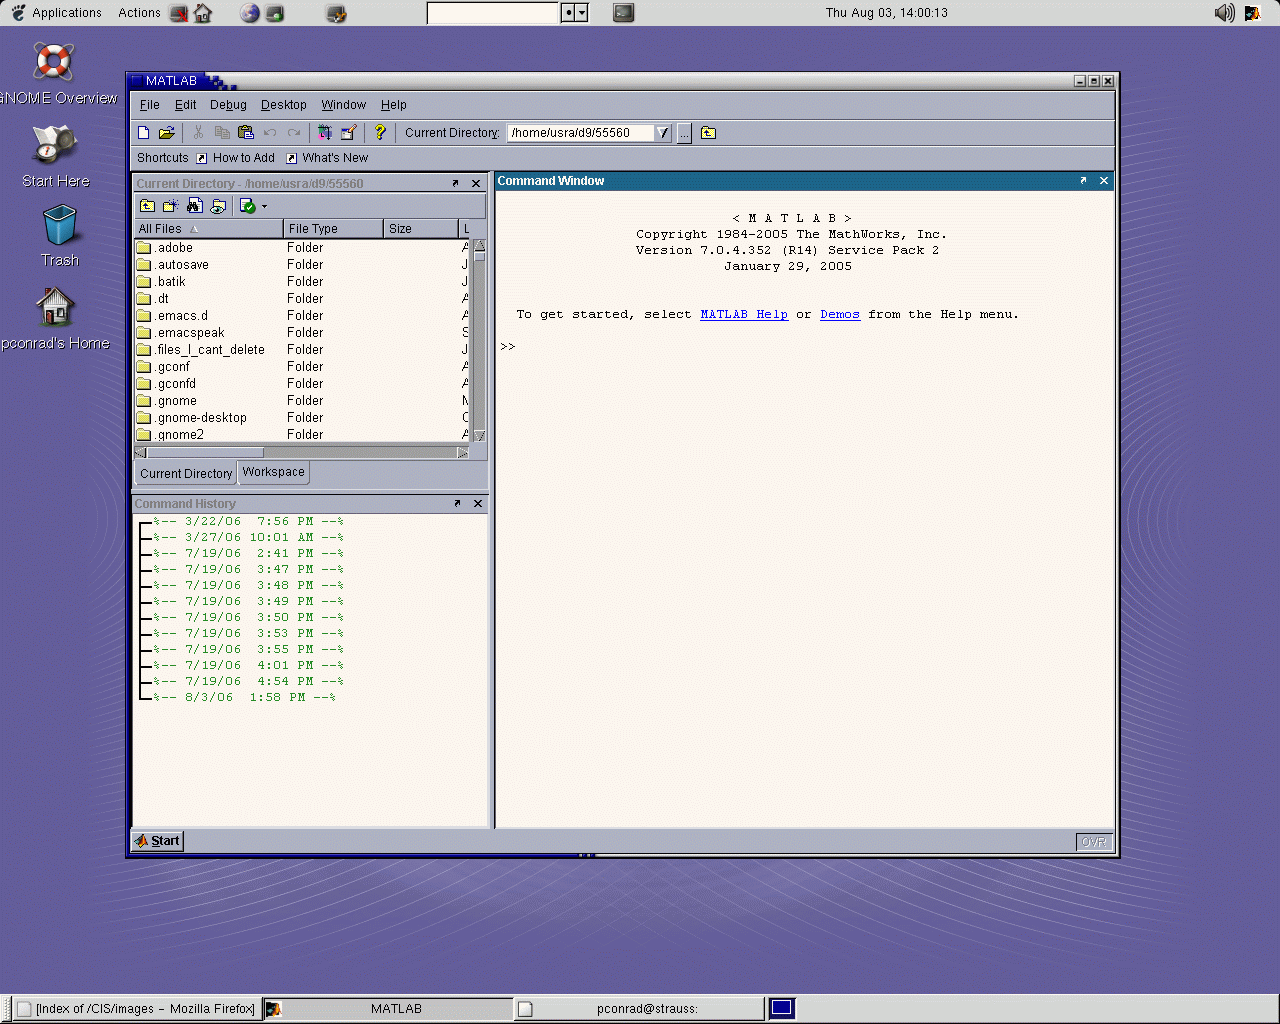This screenshot has height=1024, width=1280.
Task: Open the Debug menu
Action: [x=228, y=105]
